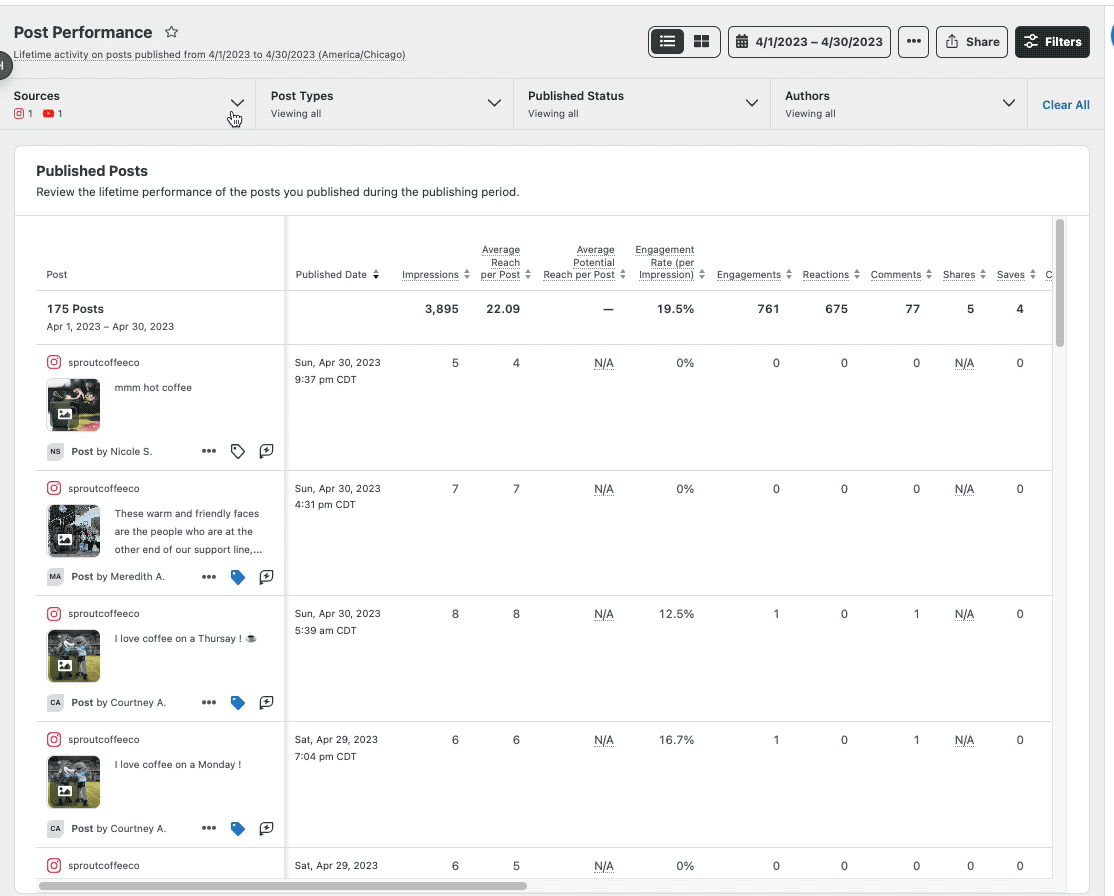Open more options for 'coffee on a Monday' post
This screenshot has height=896, width=1114.
[208, 828]
